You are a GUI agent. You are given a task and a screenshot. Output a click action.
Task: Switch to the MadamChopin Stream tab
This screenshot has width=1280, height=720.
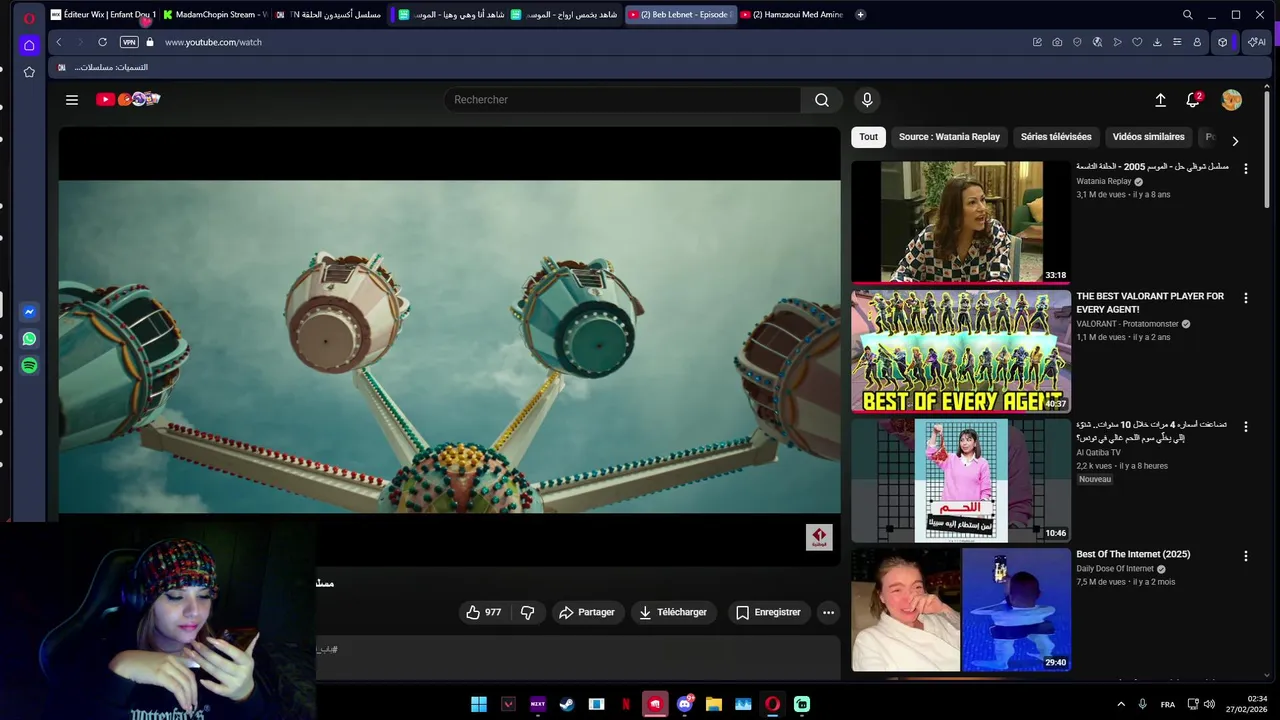click(x=215, y=15)
